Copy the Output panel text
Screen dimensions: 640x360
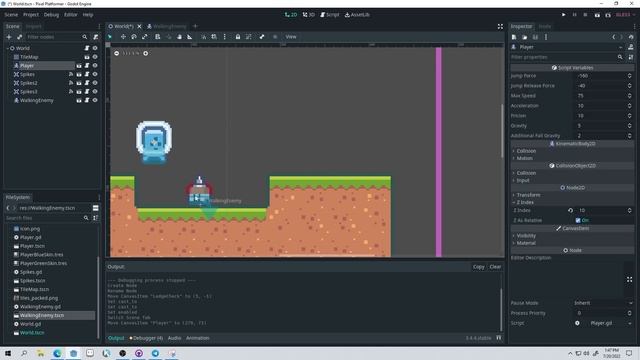pyautogui.click(x=478, y=267)
